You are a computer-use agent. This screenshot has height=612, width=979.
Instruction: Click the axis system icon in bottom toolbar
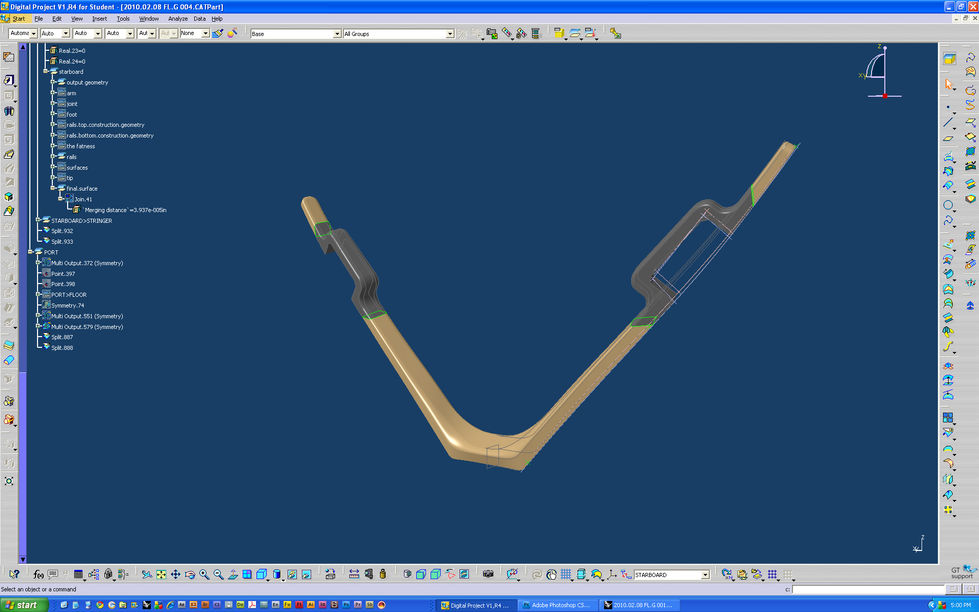(612, 574)
